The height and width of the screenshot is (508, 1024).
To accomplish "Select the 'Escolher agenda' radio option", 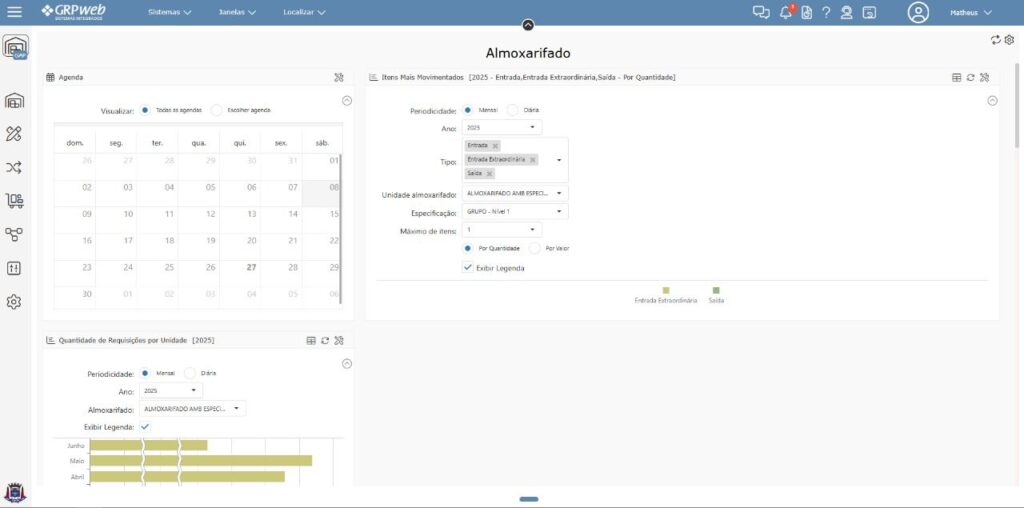I will (219, 110).
